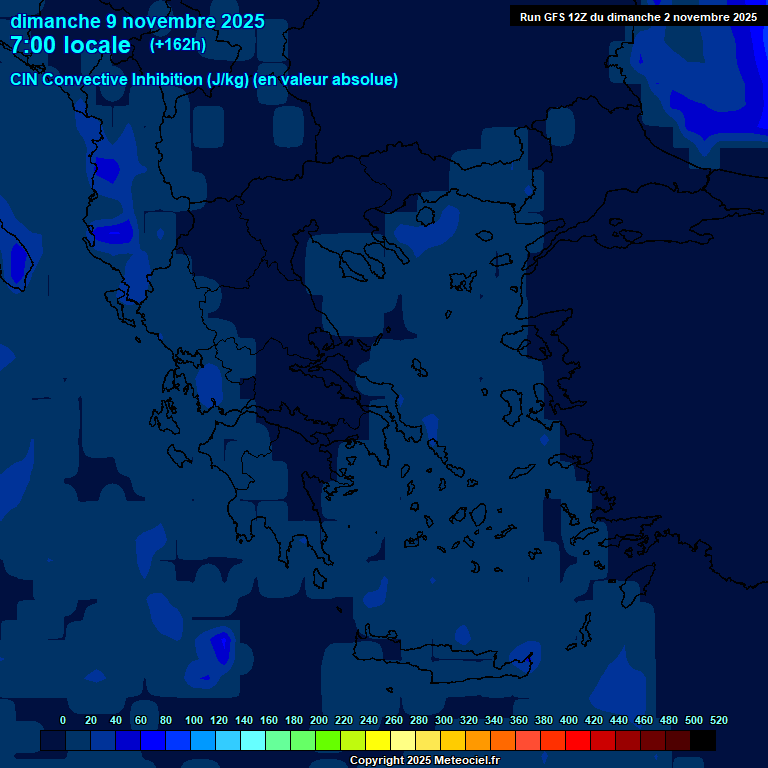
Task: Click the 200 value label on the scale
Action: point(319,720)
